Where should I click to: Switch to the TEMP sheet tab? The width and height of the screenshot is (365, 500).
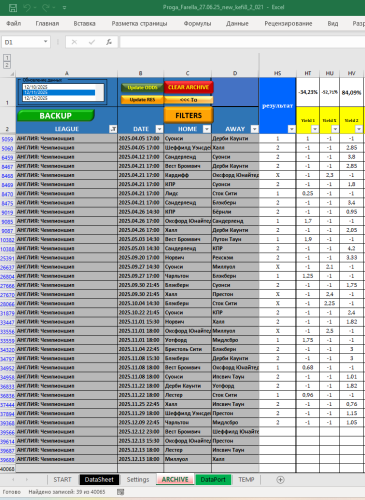[x=246, y=479]
